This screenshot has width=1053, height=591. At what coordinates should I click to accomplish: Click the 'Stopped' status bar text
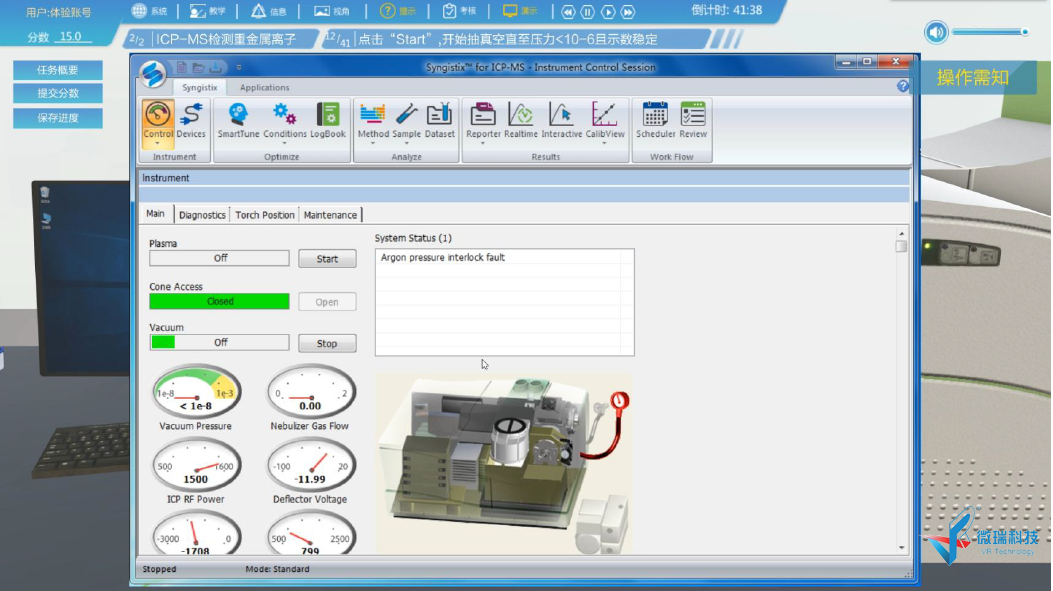(159, 569)
